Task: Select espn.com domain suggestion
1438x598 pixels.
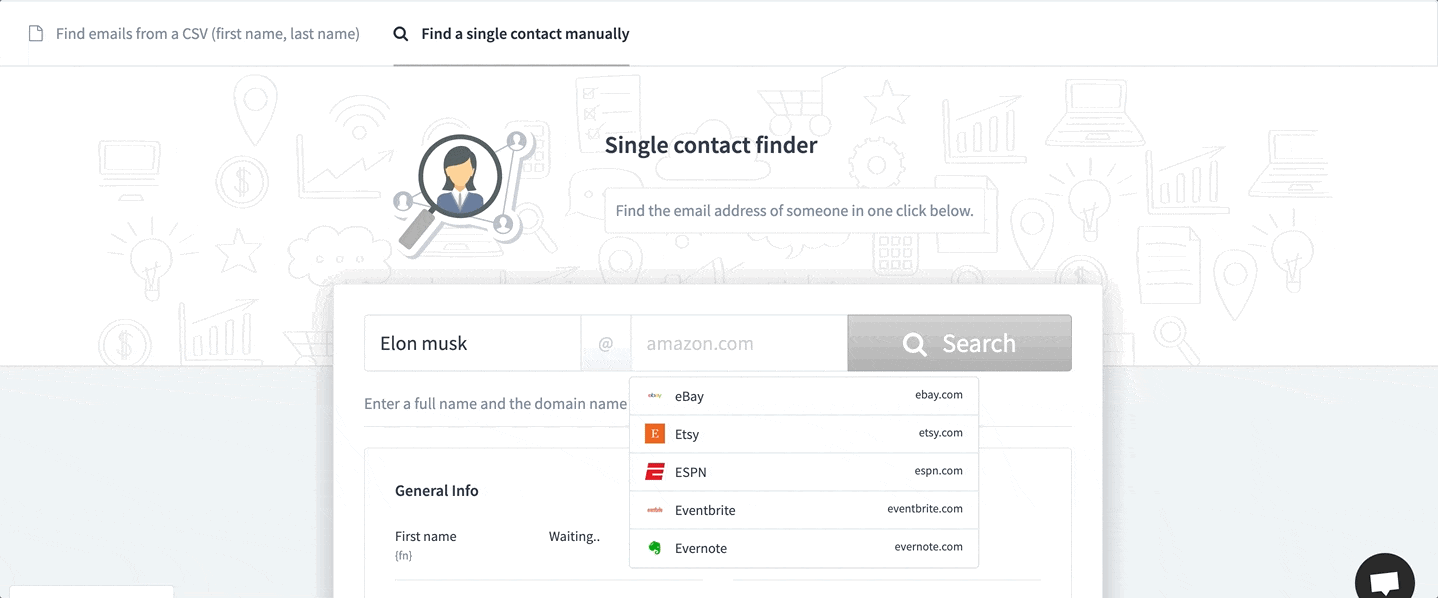Action: tap(804, 472)
